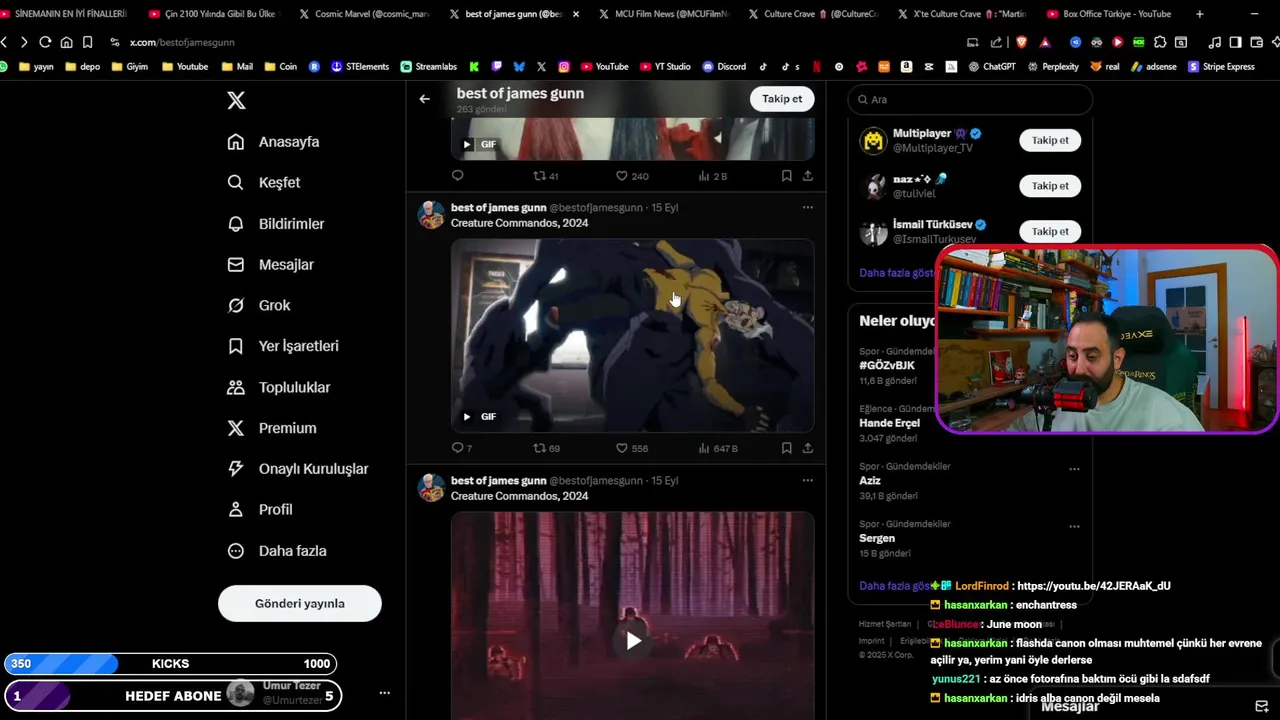
Task: Open YT Studio bookmark
Action: [665, 67]
